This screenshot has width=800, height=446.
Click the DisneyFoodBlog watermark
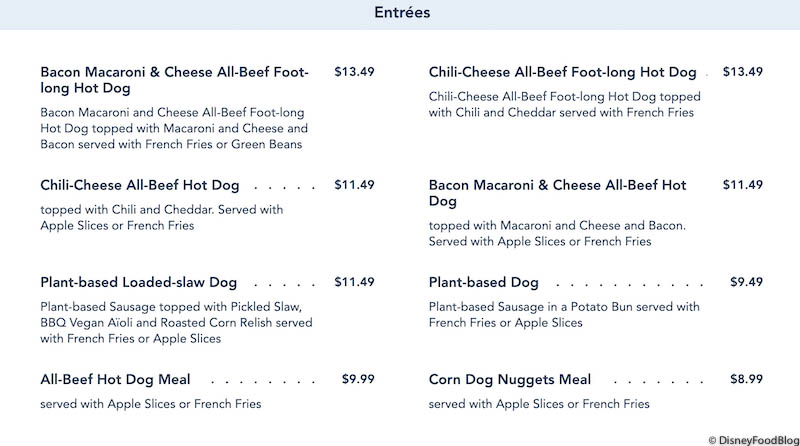[752, 438]
